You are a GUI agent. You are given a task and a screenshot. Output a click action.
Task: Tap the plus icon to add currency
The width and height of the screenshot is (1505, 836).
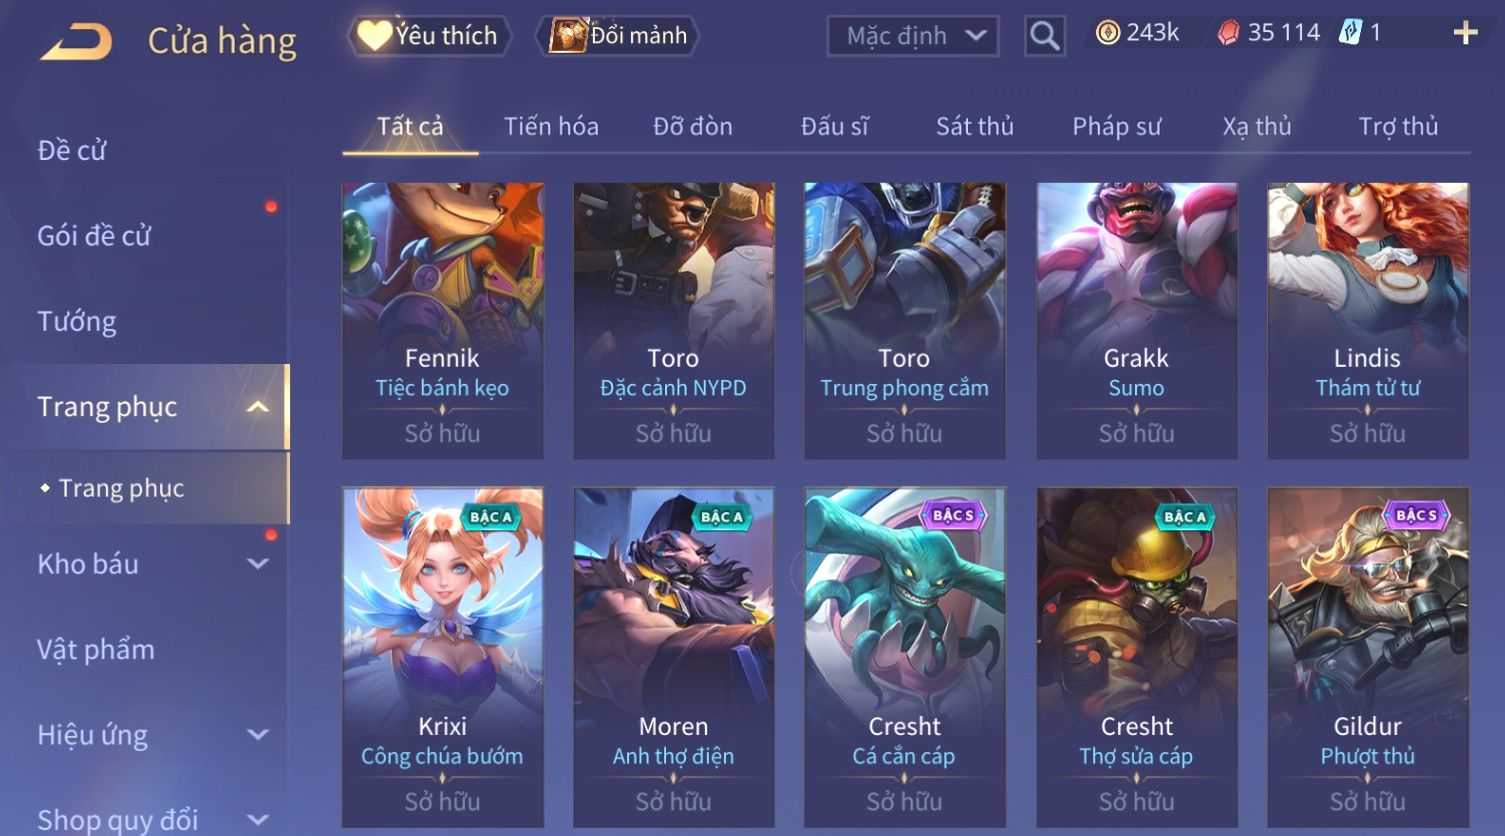tap(1465, 34)
